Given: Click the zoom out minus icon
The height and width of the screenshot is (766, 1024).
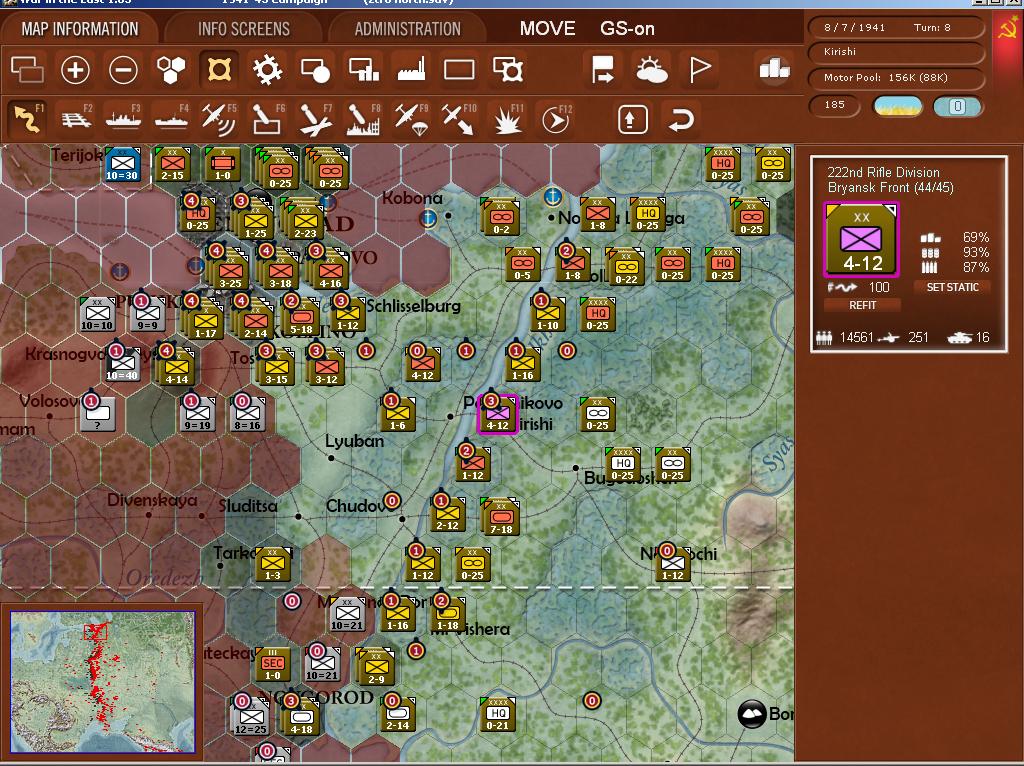Looking at the screenshot, I should pyautogui.click(x=123, y=69).
